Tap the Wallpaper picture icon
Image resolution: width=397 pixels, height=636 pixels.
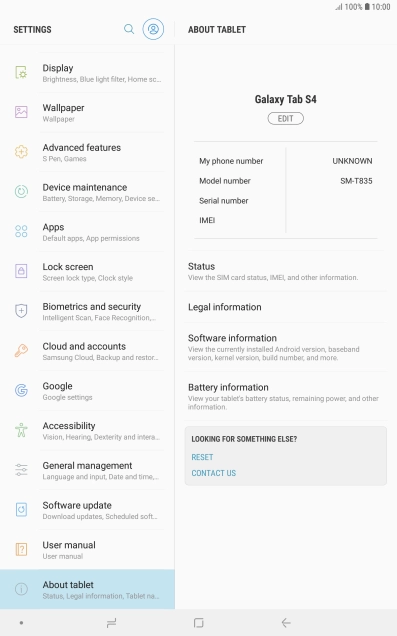pyautogui.click(x=21, y=112)
